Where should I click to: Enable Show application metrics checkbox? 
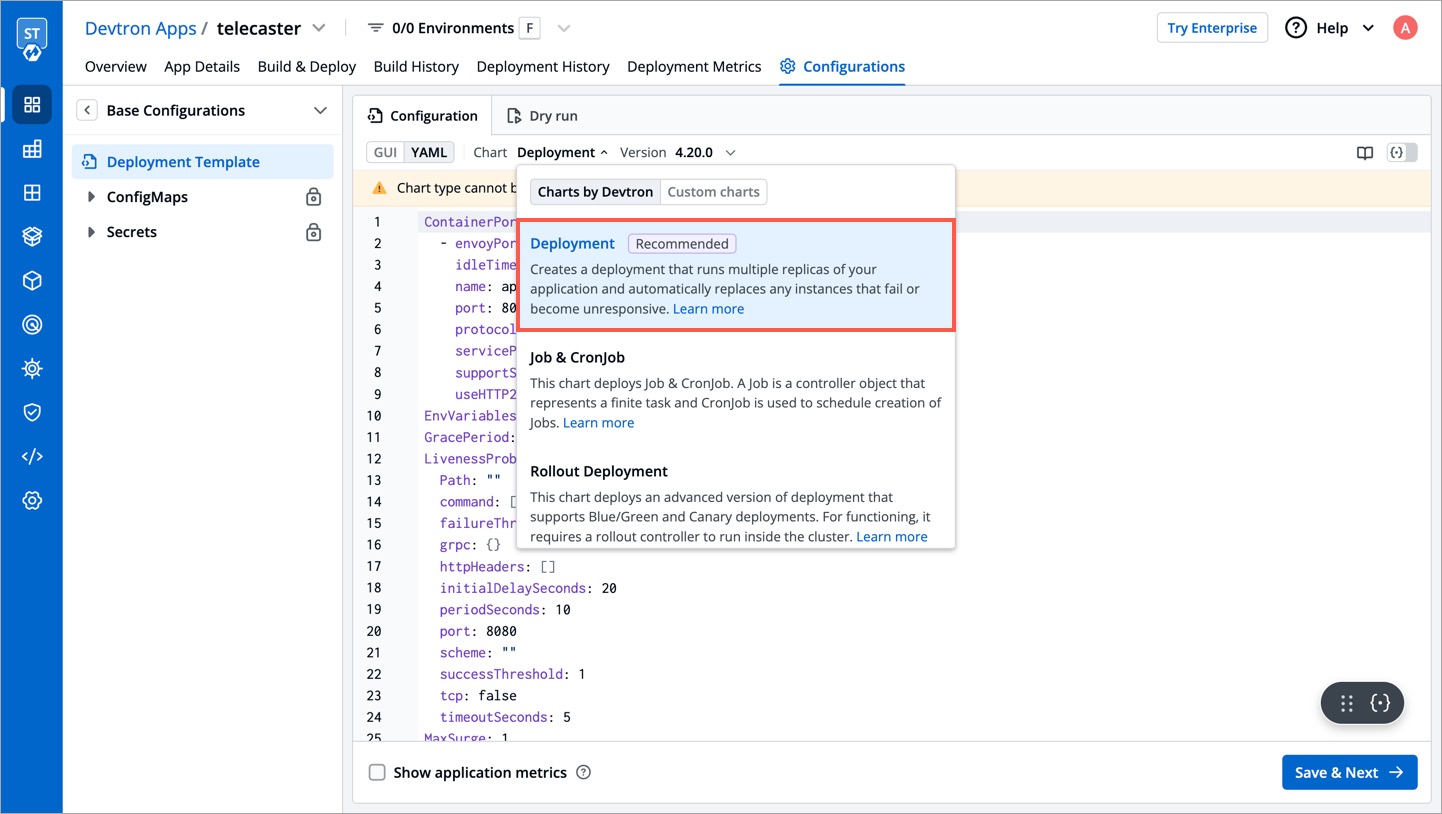pos(377,772)
